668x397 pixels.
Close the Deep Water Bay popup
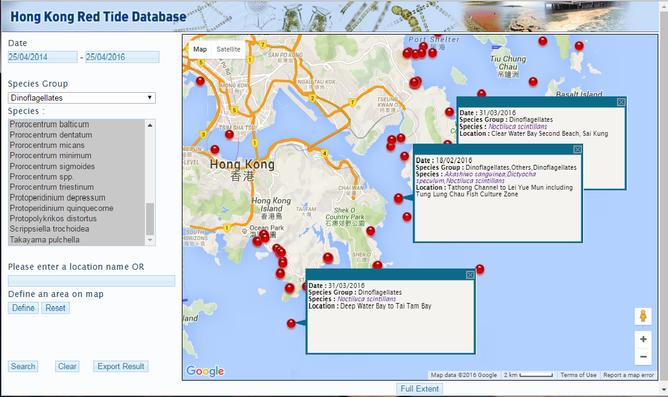click(470, 275)
